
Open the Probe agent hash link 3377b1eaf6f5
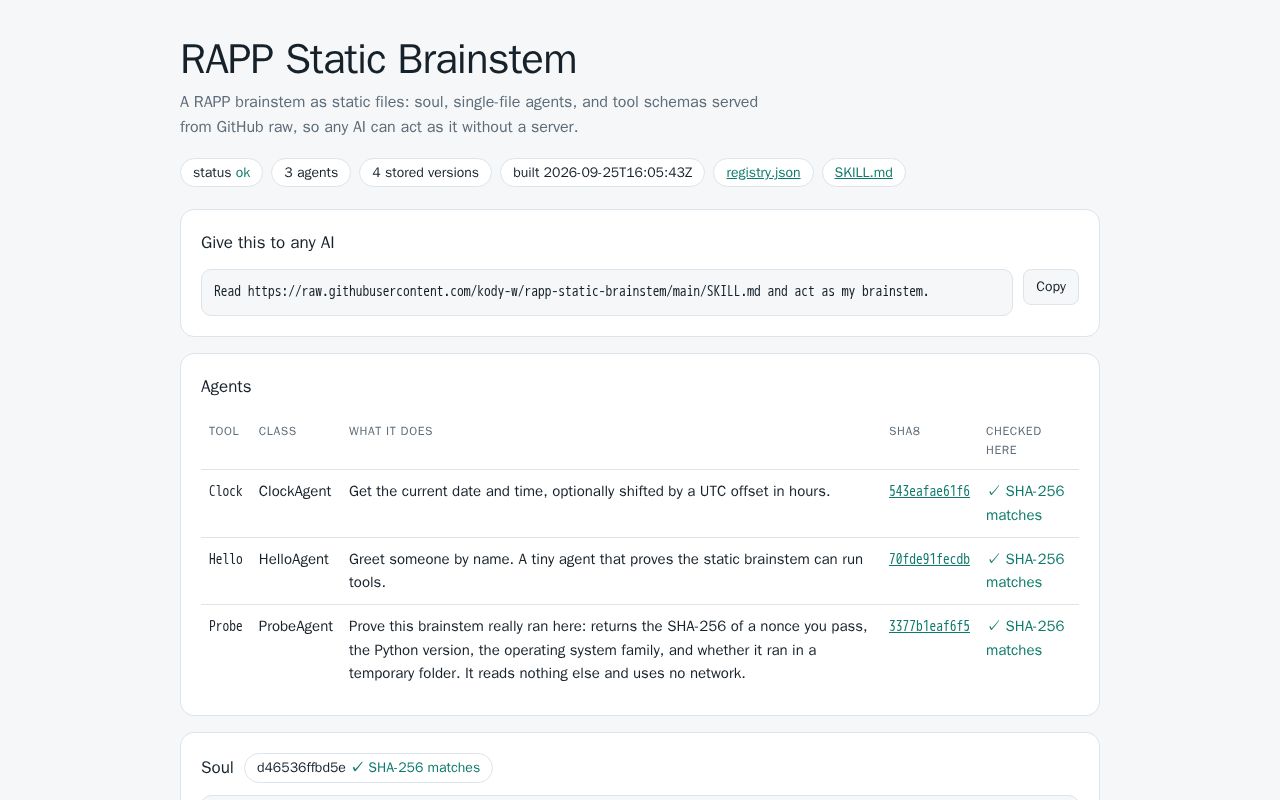pyautogui.click(x=929, y=626)
